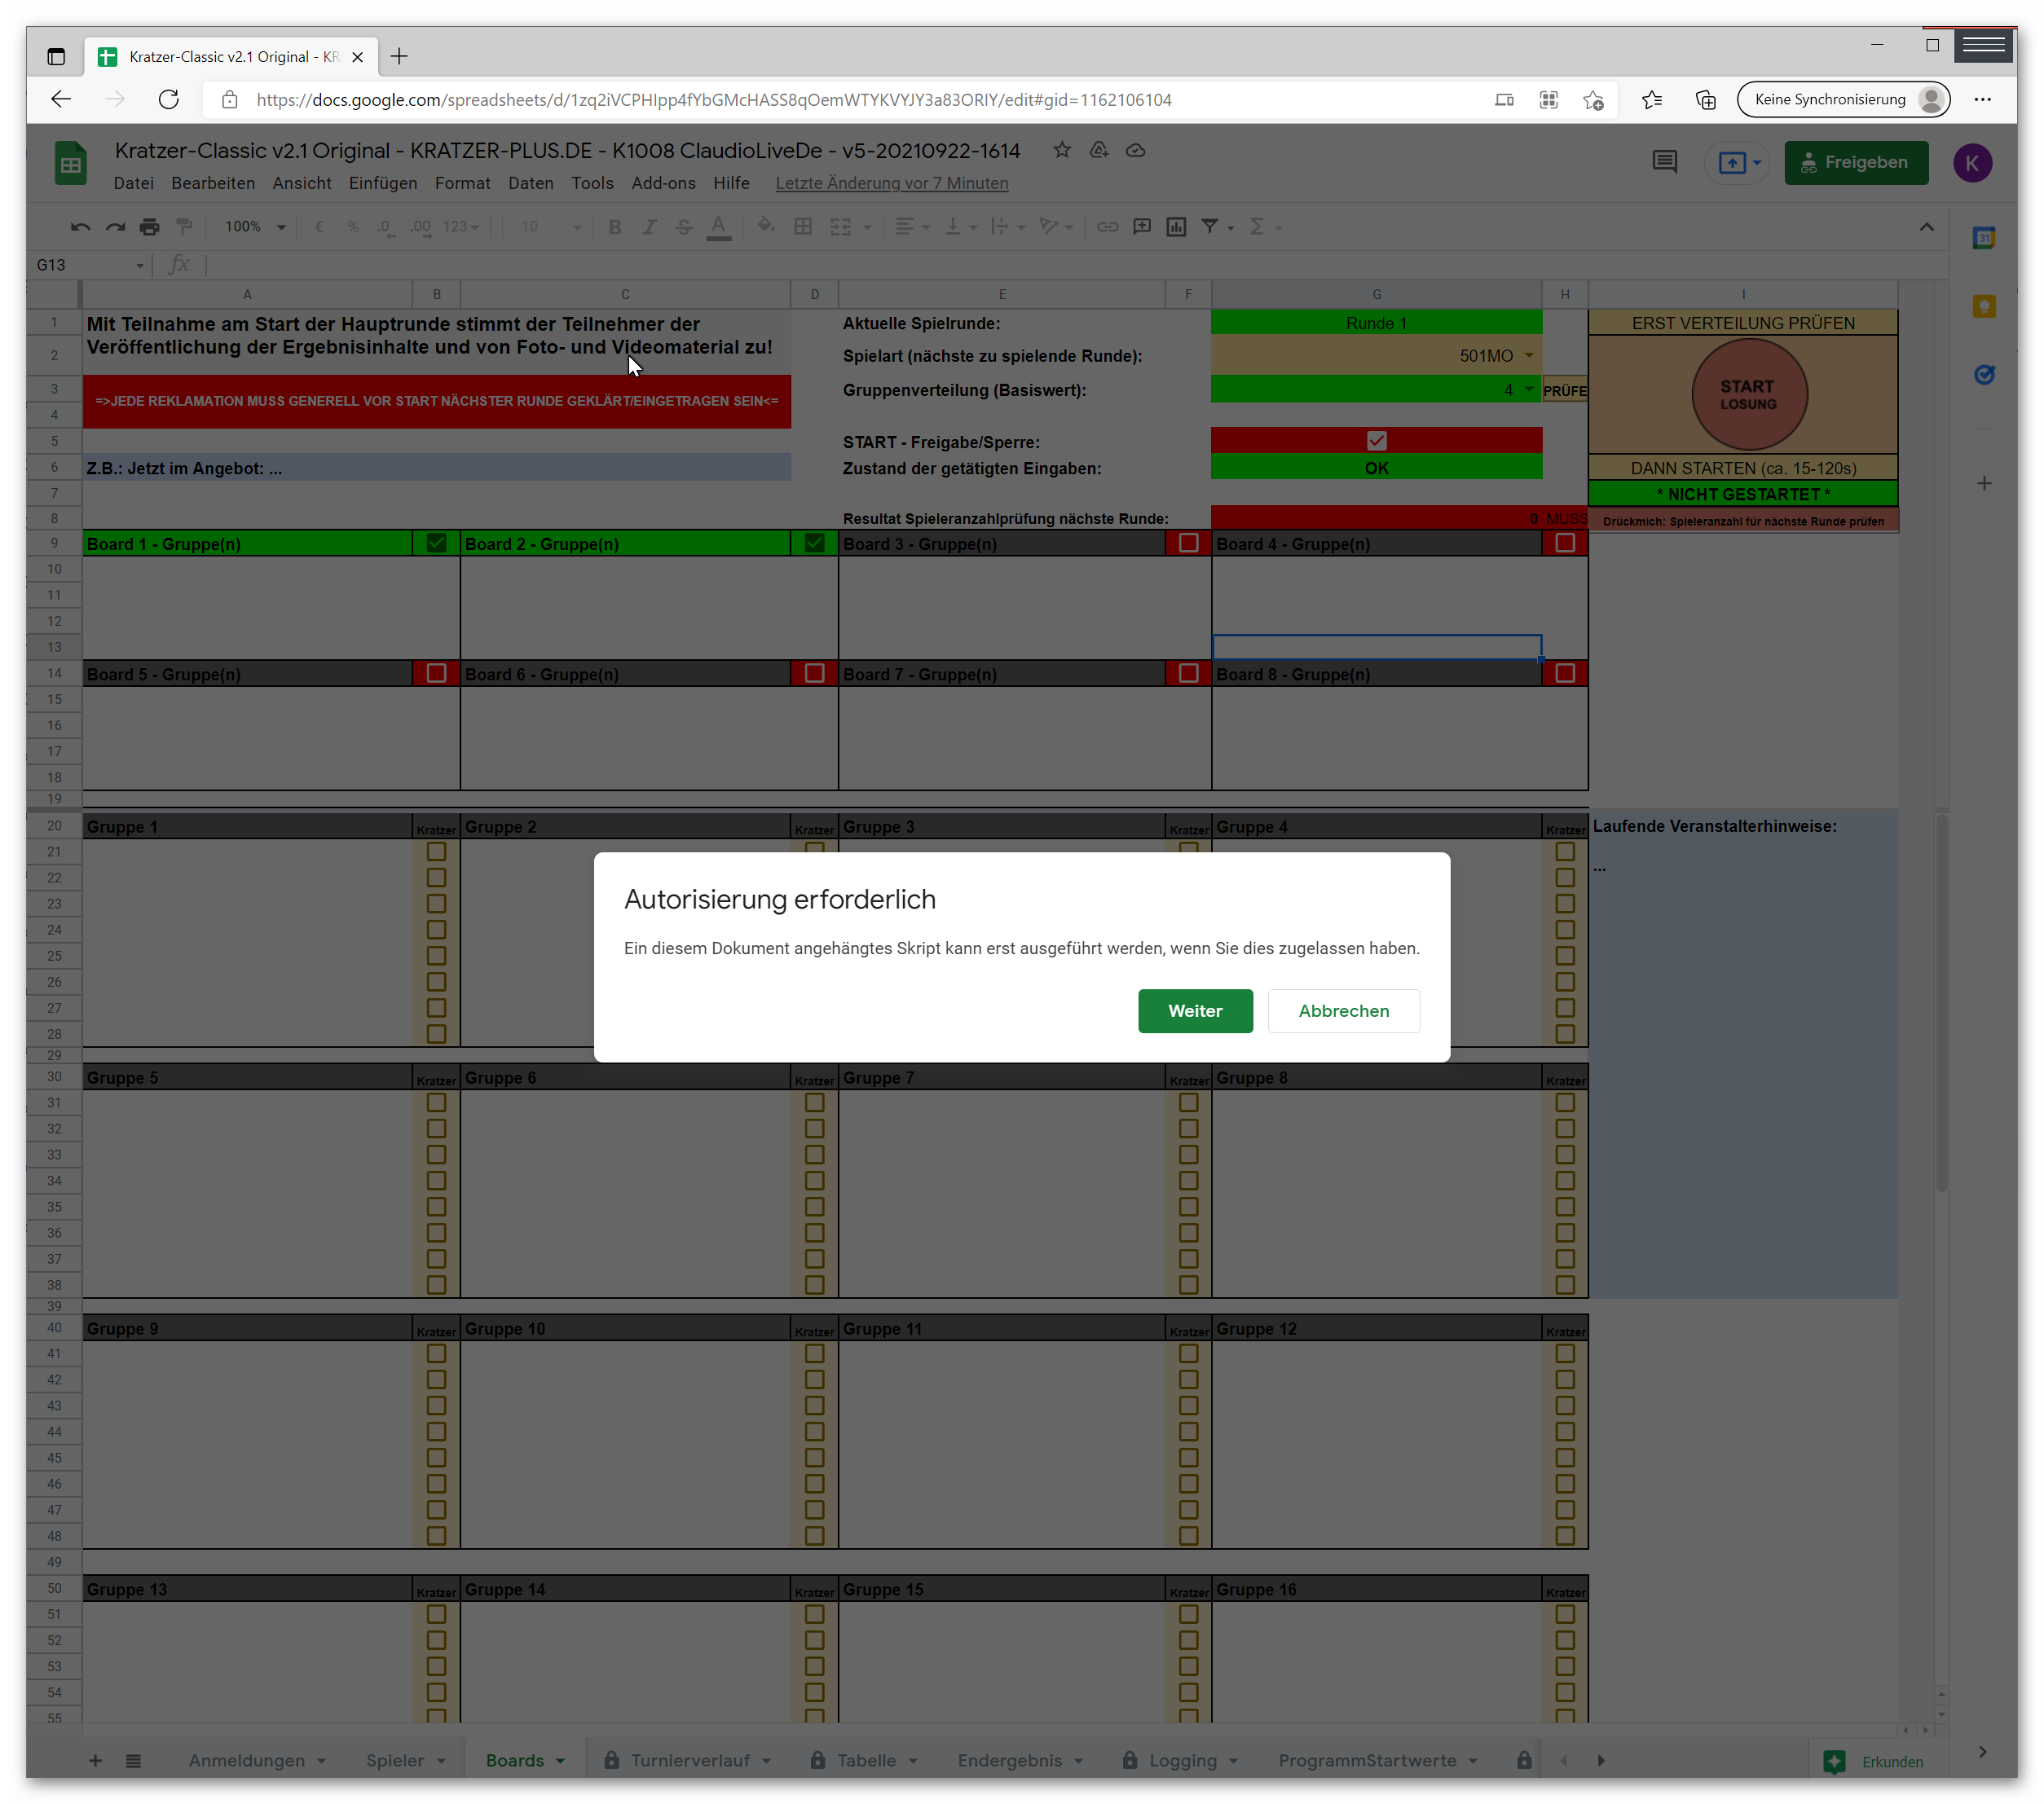The width and height of the screenshot is (2044, 1804).
Task: Open Google Calendar side panel icon
Action: 1984,238
